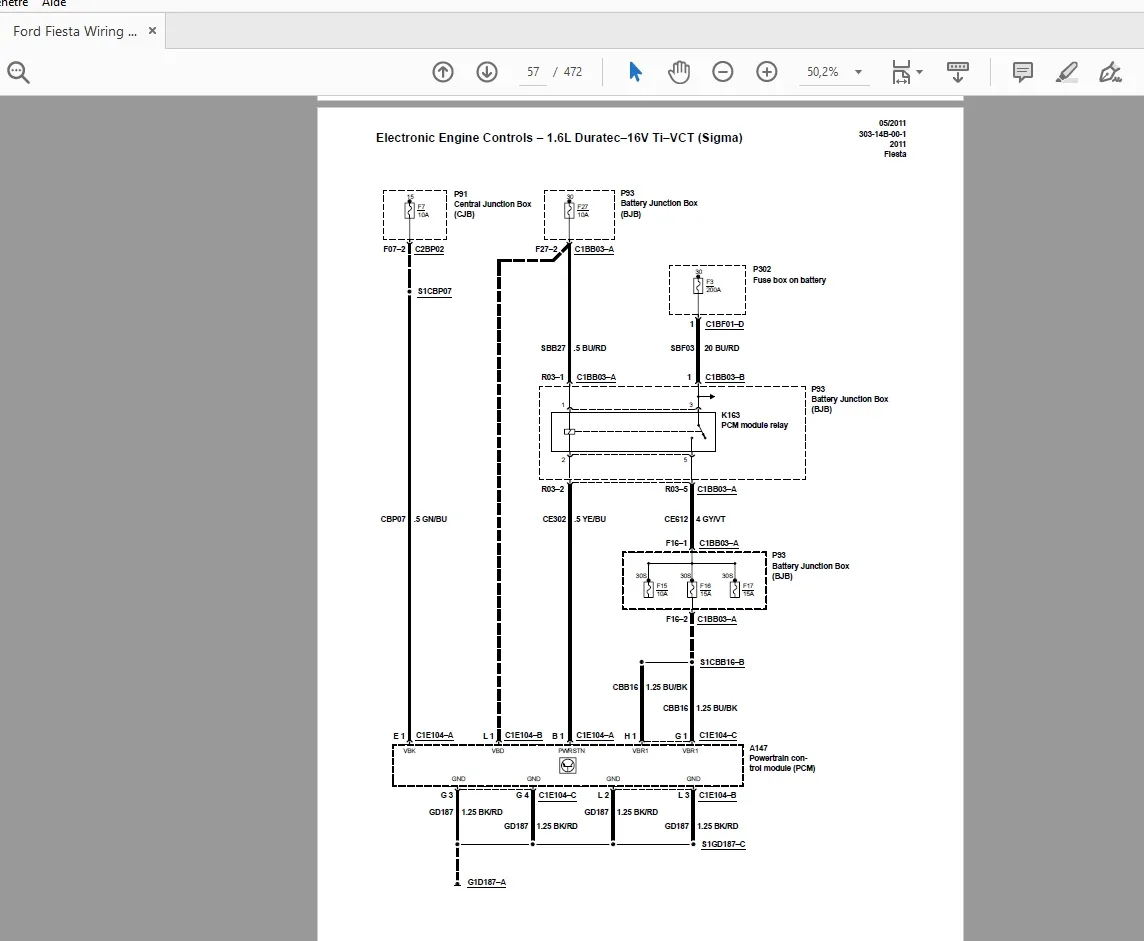
Task: Click the K163 PCM module relay label
Action: [x=754, y=420]
